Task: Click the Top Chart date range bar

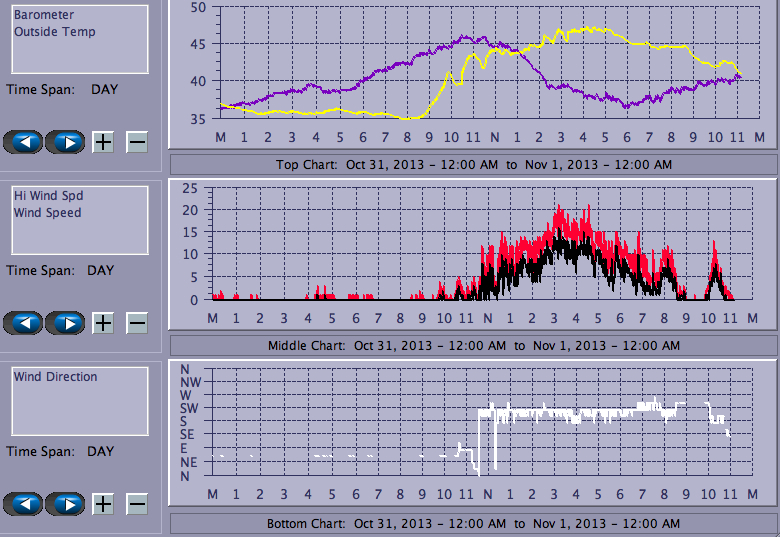Action: tap(473, 165)
